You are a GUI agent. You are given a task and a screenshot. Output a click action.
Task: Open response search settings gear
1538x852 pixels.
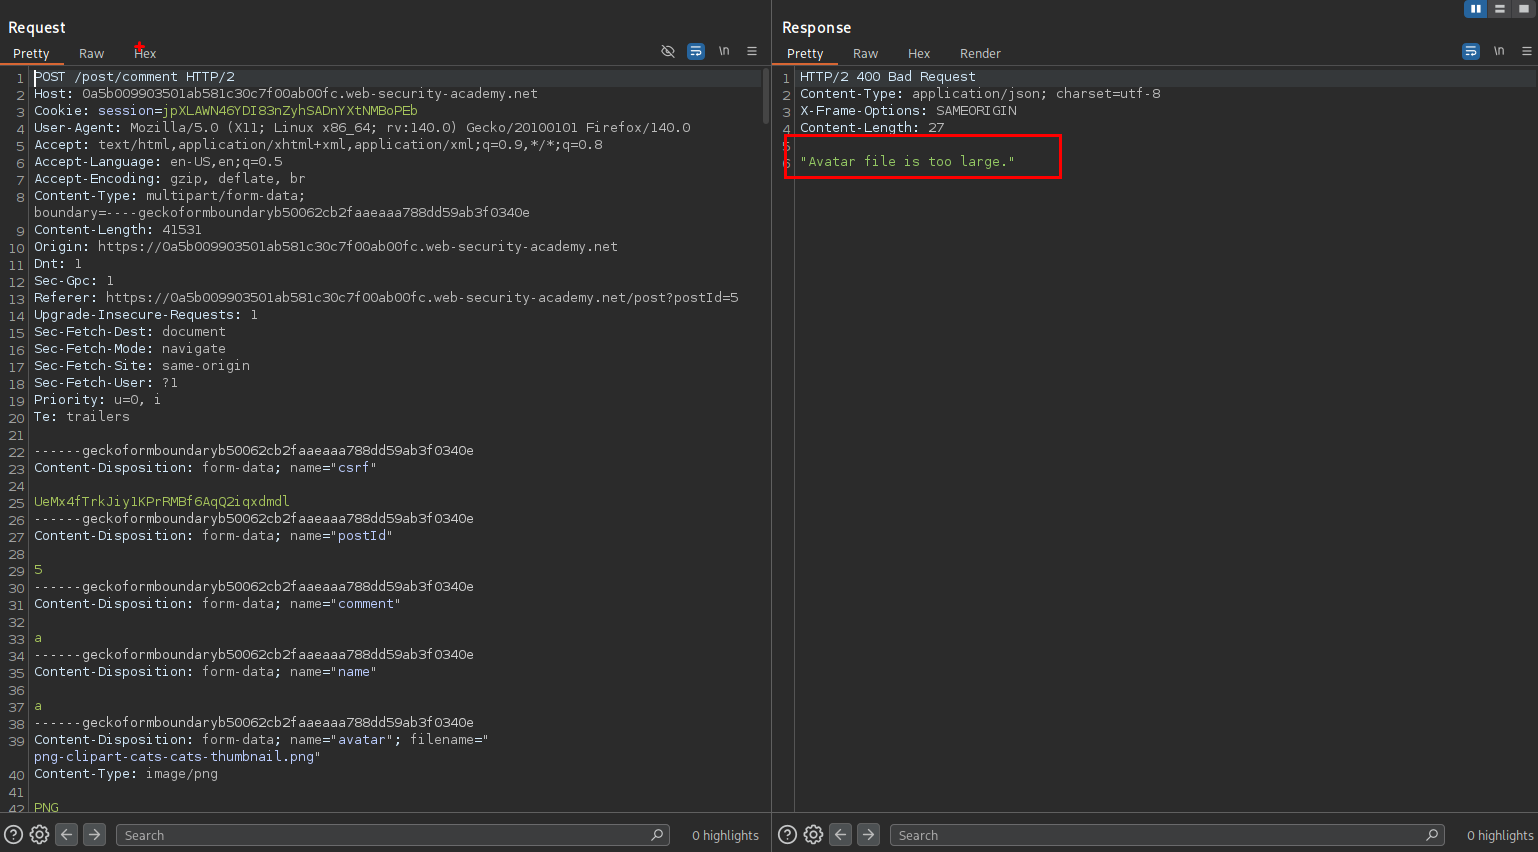[x=814, y=835]
